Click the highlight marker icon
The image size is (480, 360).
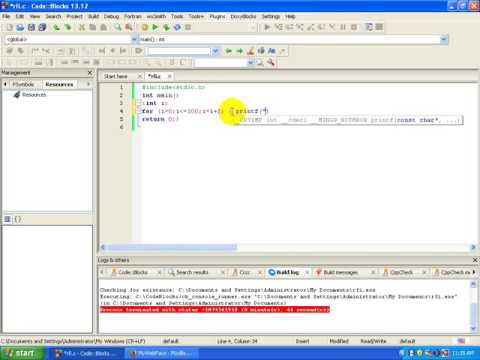pyautogui.click(x=251, y=51)
